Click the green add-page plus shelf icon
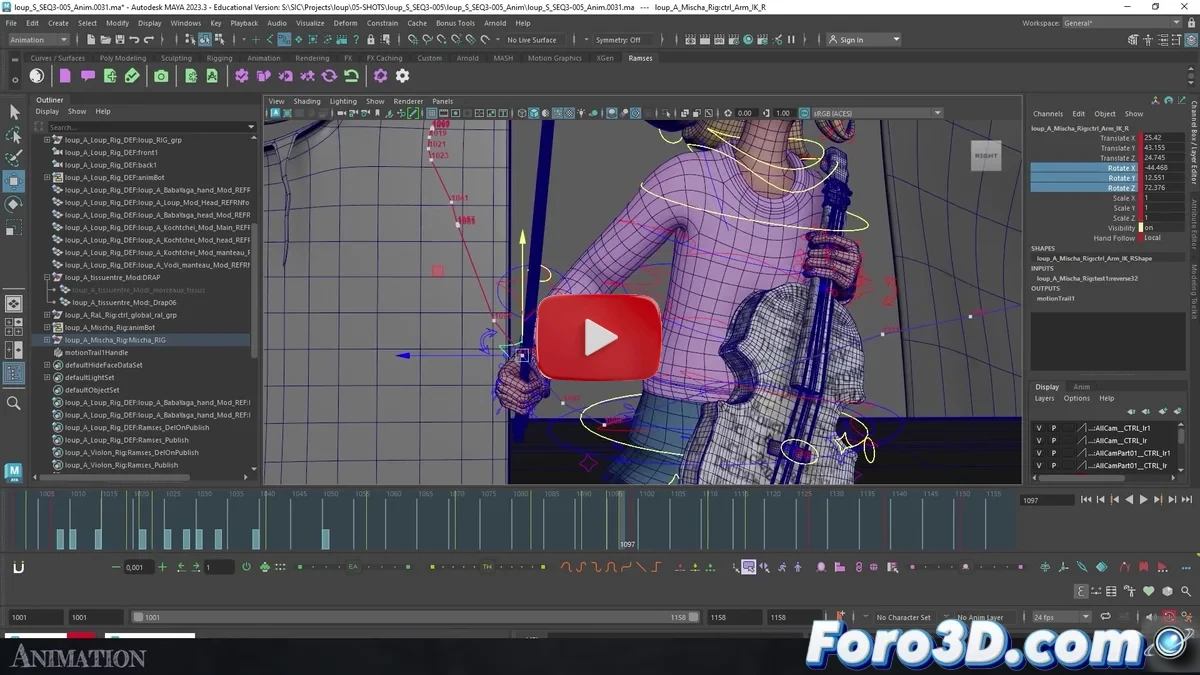The height and width of the screenshot is (675, 1200). click(110, 76)
